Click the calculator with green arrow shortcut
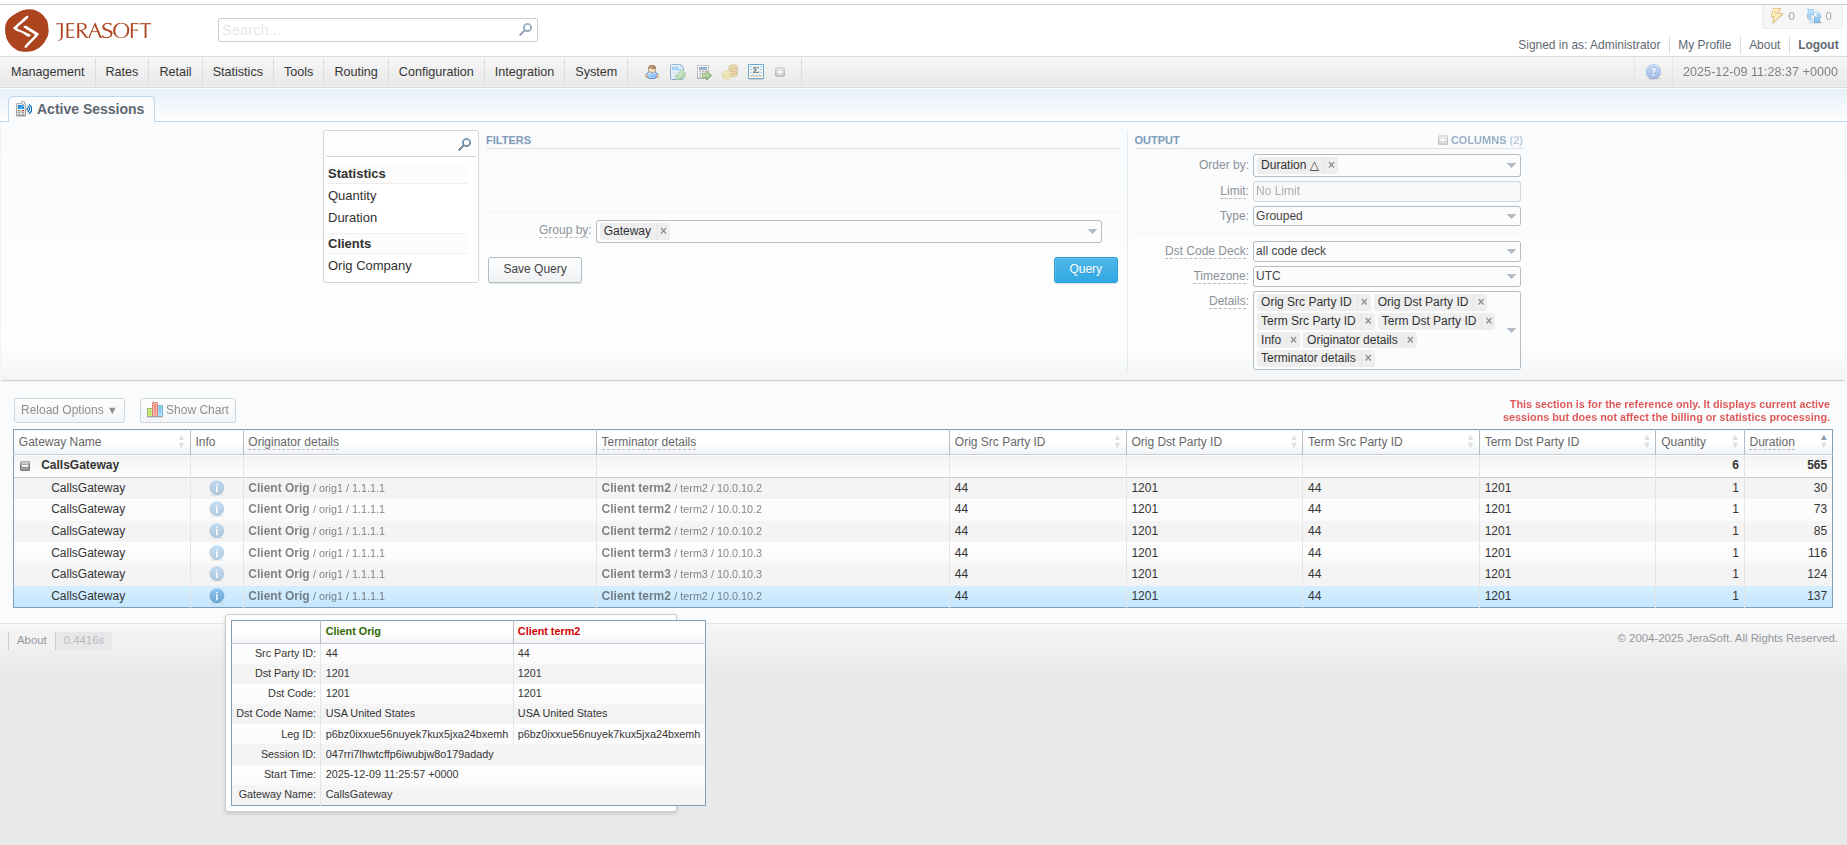1847x845 pixels. [x=704, y=72]
